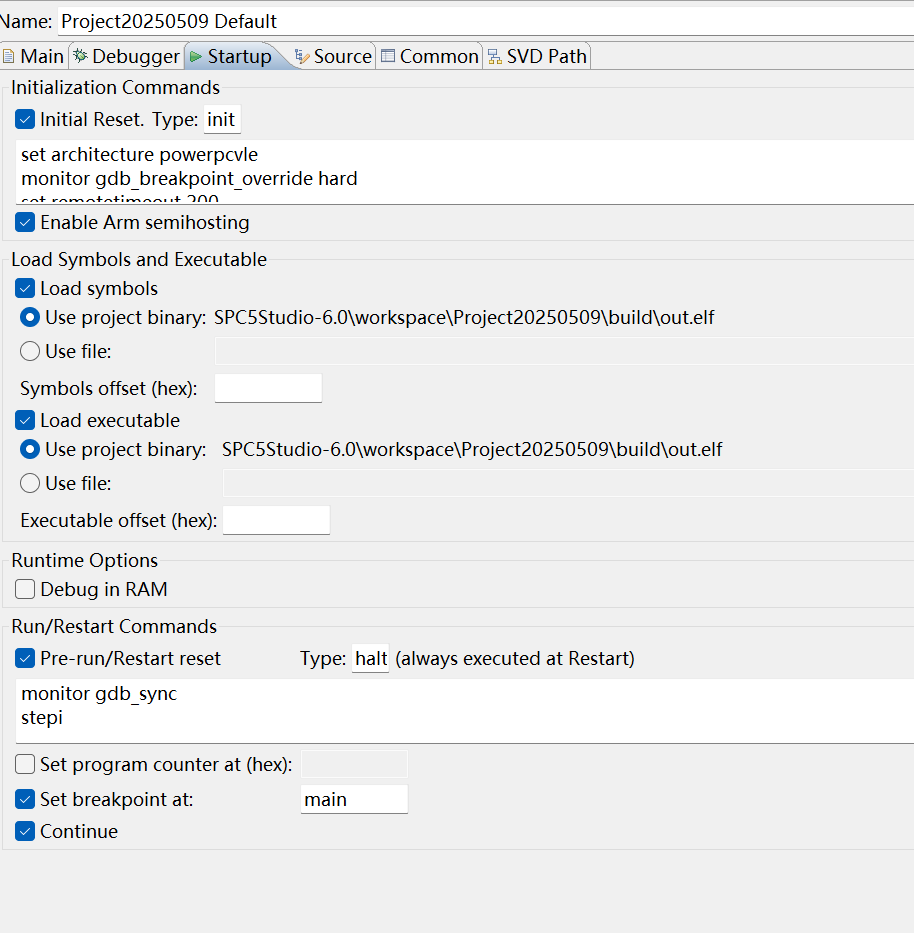Switch to the Common tab
Image resolution: width=914 pixels, height=933 pixels.
coord(430,56)
